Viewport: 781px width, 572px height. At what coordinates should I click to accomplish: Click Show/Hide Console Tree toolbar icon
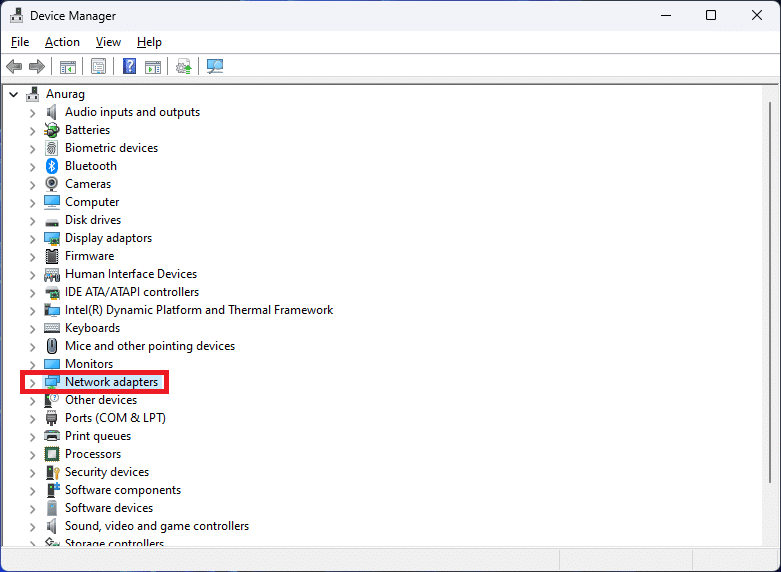click(x=68, y=67)
